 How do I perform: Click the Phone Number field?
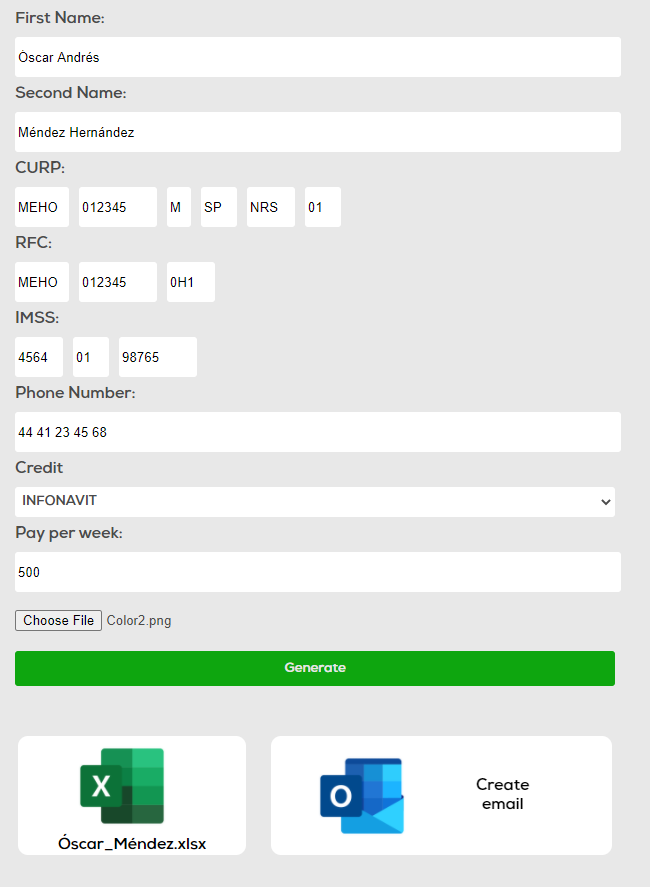(x=316, y=432)
